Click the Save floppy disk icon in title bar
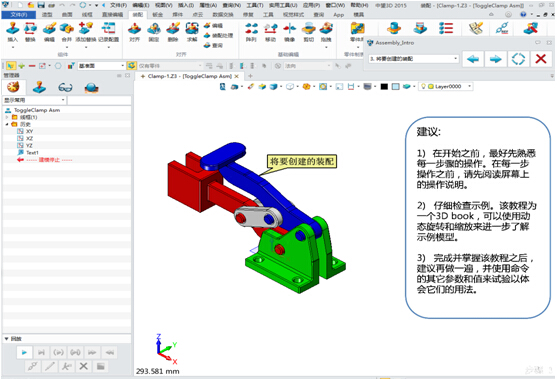 pos(41,5)
